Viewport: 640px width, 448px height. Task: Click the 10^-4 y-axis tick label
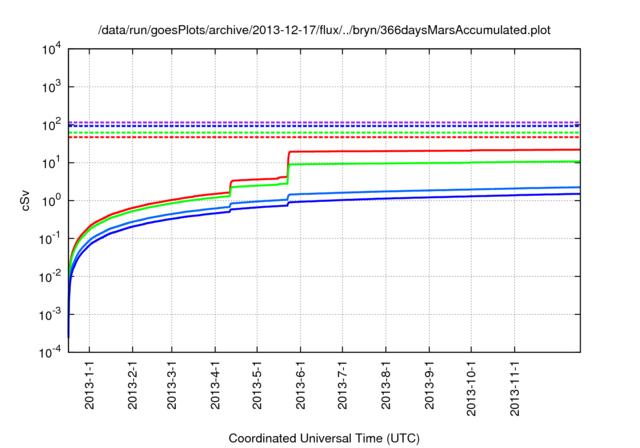(x=51, y=352)
